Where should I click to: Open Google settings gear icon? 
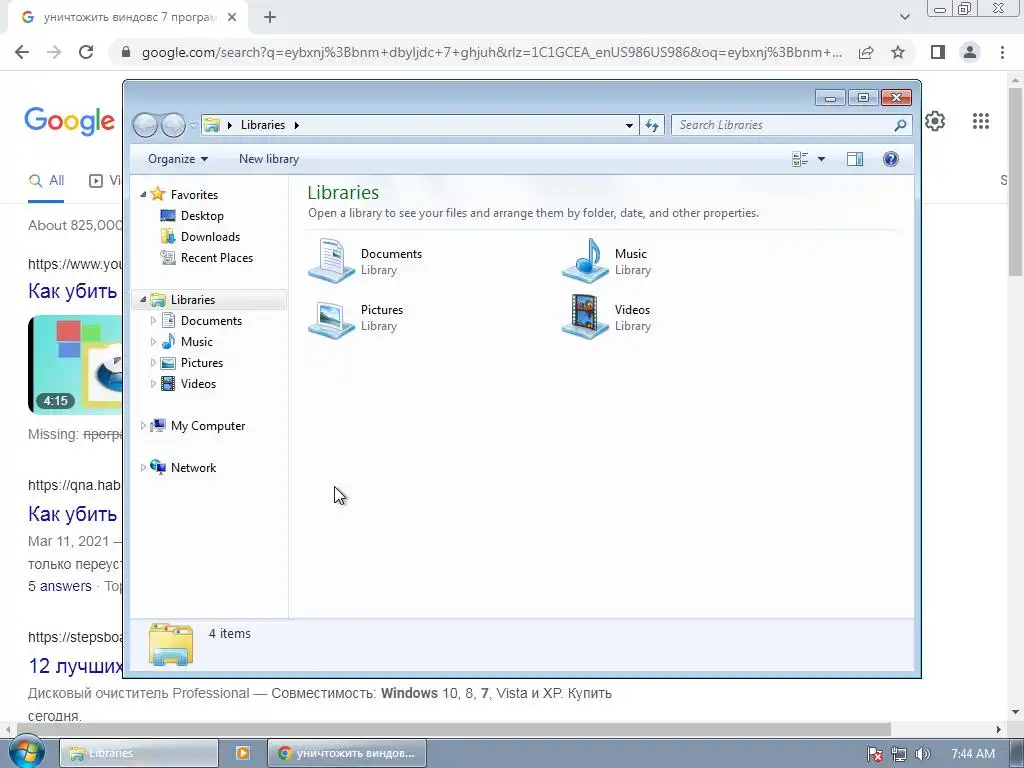pos(935,121)
